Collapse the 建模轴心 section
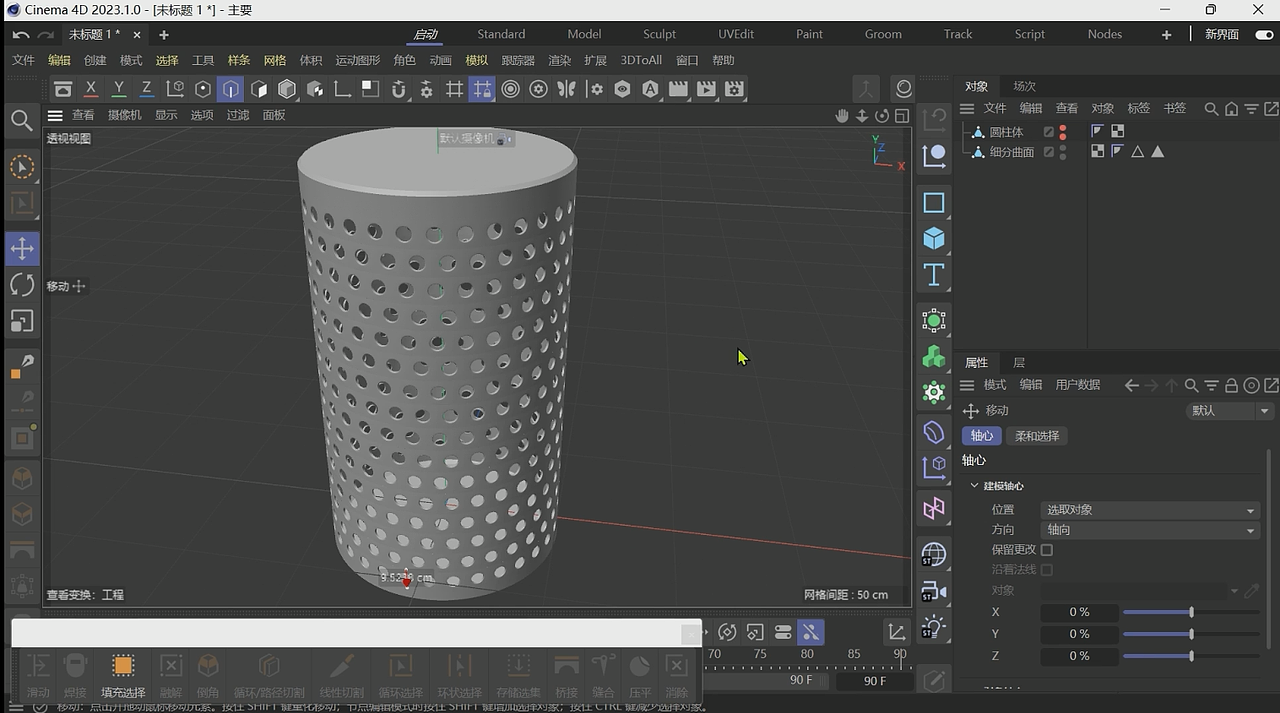This screenshot has height=713, width=1280. click(x=975, y=486)
